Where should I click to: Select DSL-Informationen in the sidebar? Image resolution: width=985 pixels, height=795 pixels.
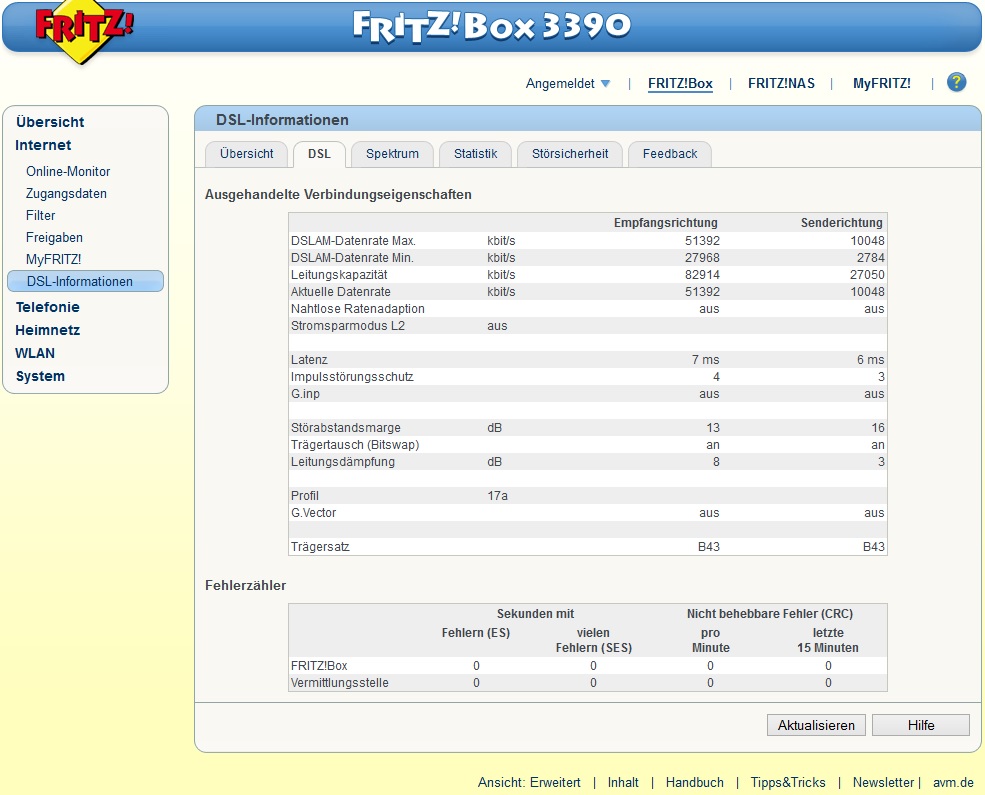coord(85,281)
